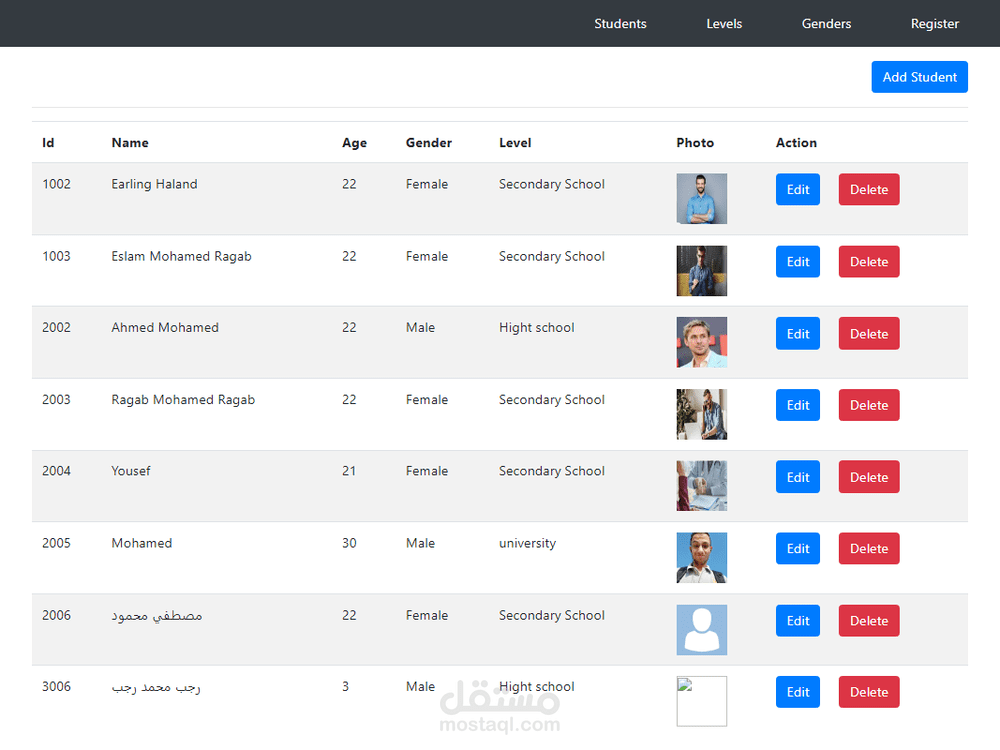
Task: Open the Levels navigation menu item
Action: click(x=724, y=23)
